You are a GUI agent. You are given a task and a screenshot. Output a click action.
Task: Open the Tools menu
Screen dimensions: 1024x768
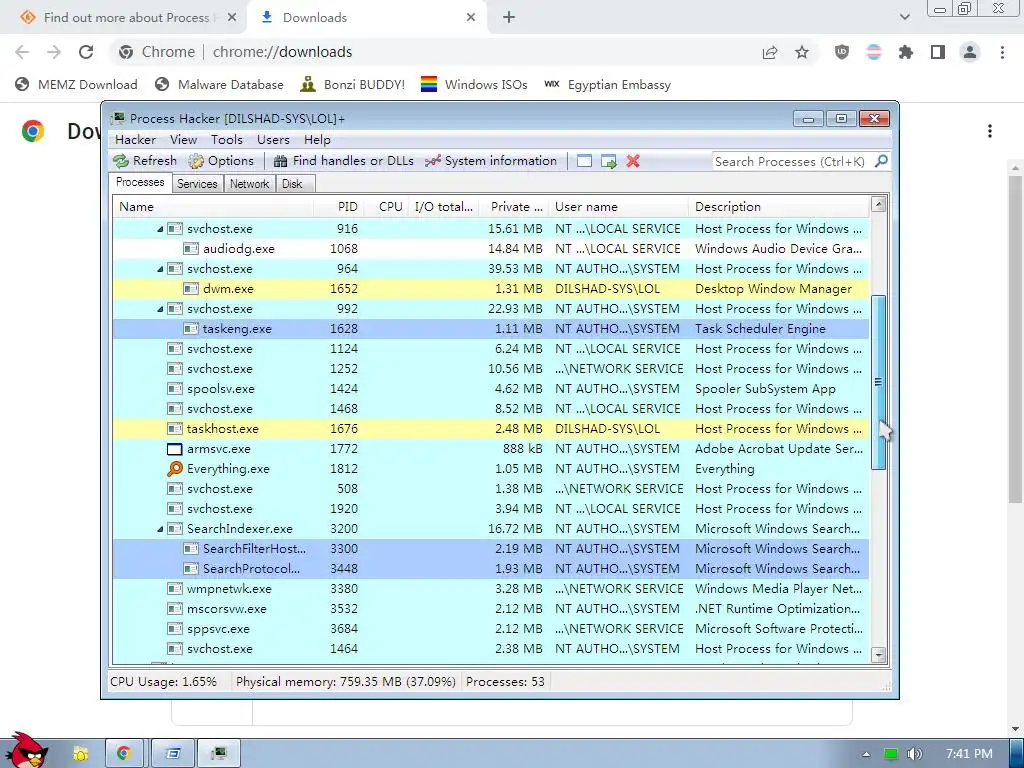[227, 140]
